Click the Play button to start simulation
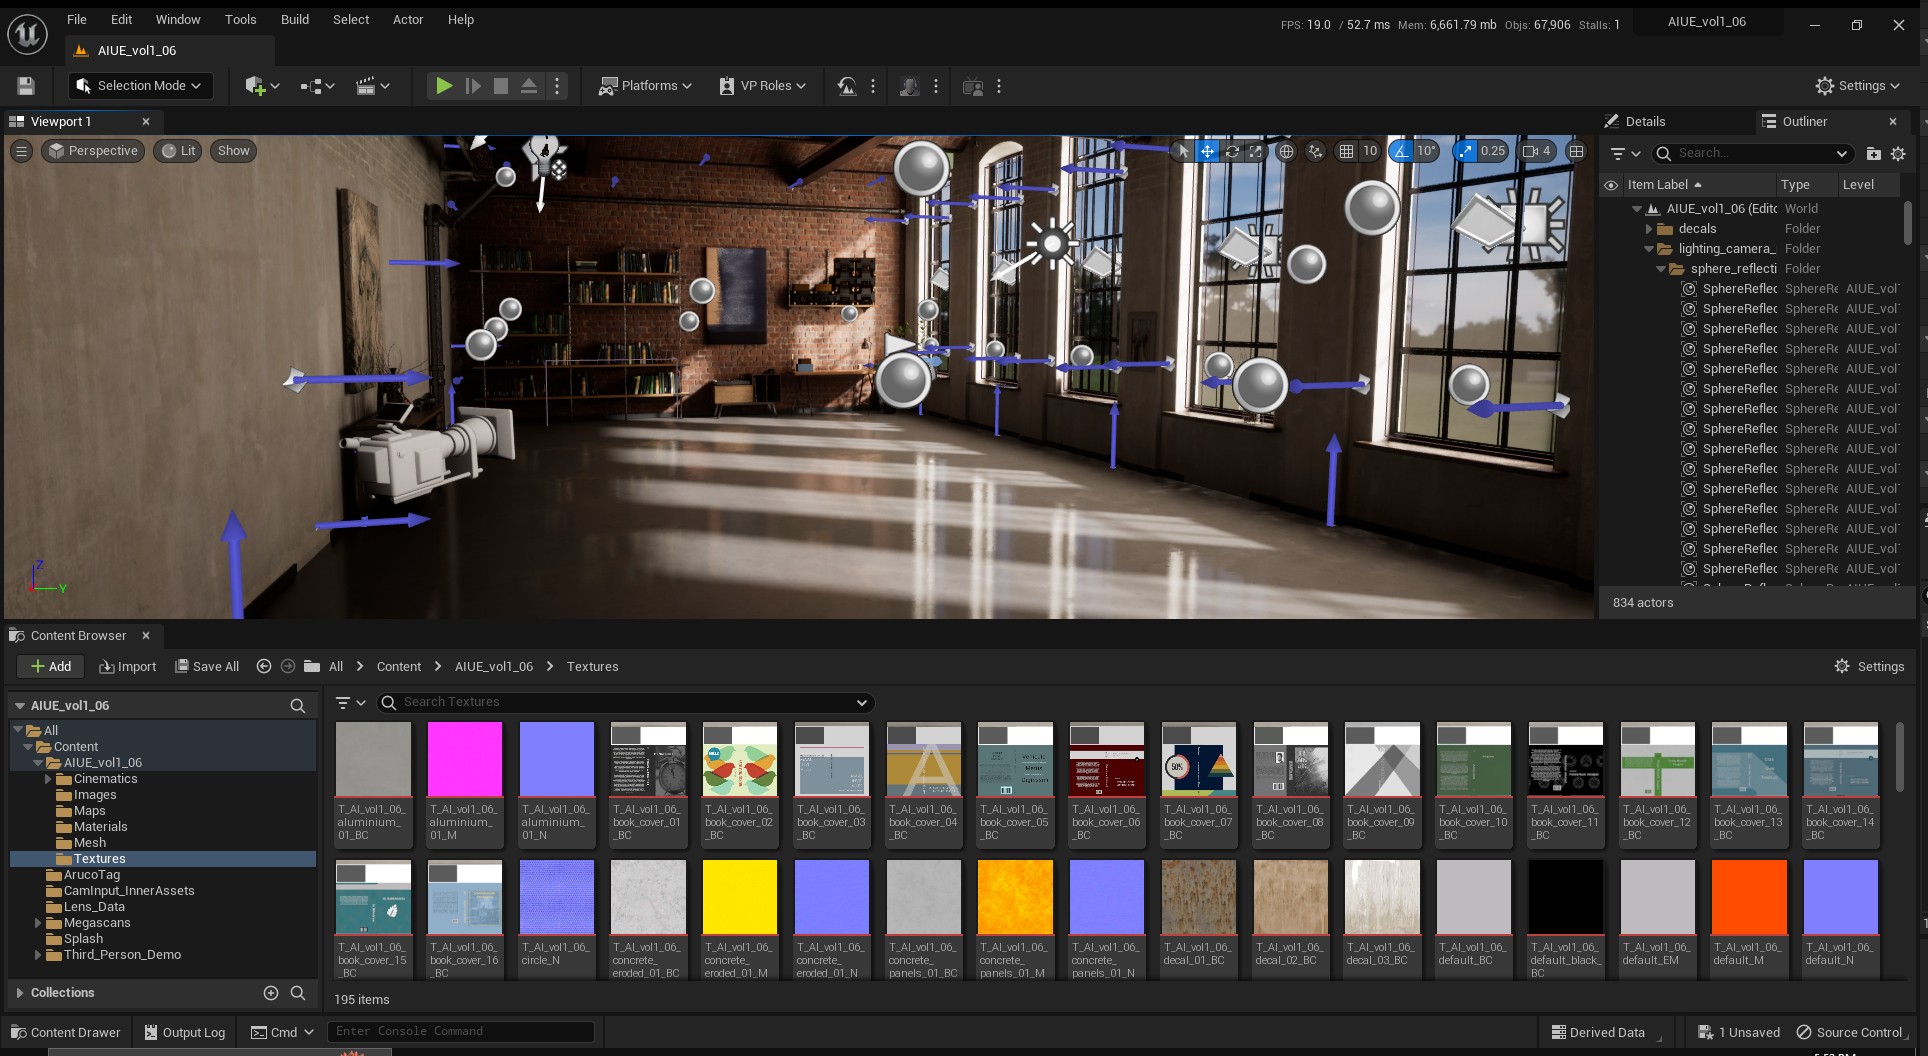 pos(444,86)
